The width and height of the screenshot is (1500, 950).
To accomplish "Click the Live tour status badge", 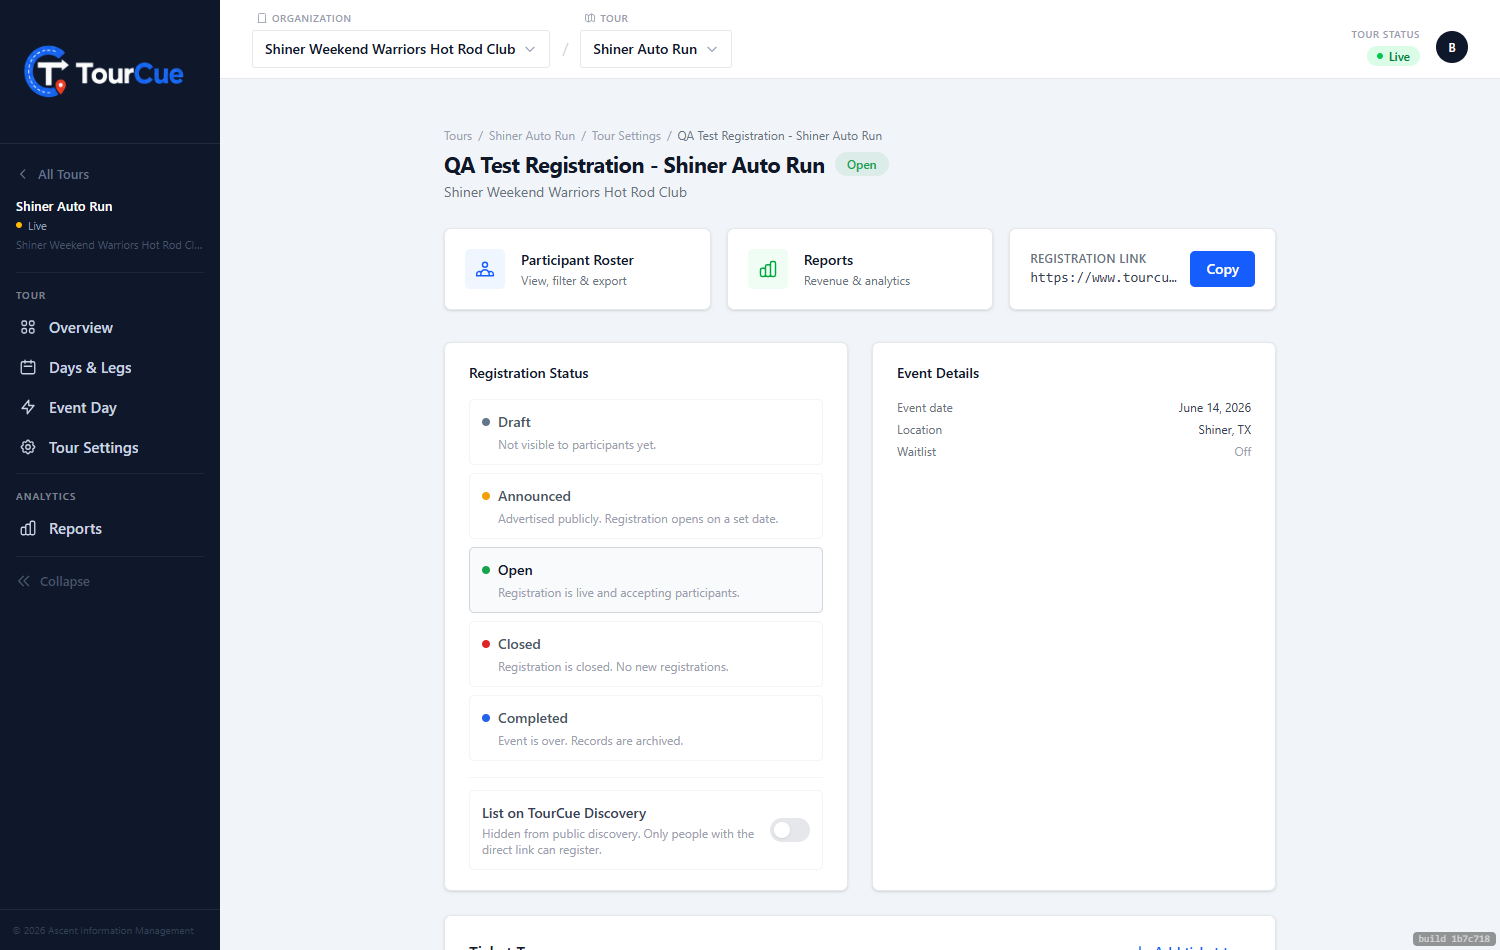I will [x=1393, y=56].
